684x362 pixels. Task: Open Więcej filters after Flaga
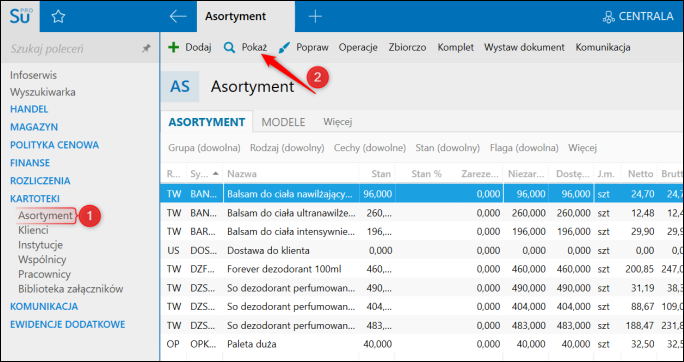tap(582, 148)
